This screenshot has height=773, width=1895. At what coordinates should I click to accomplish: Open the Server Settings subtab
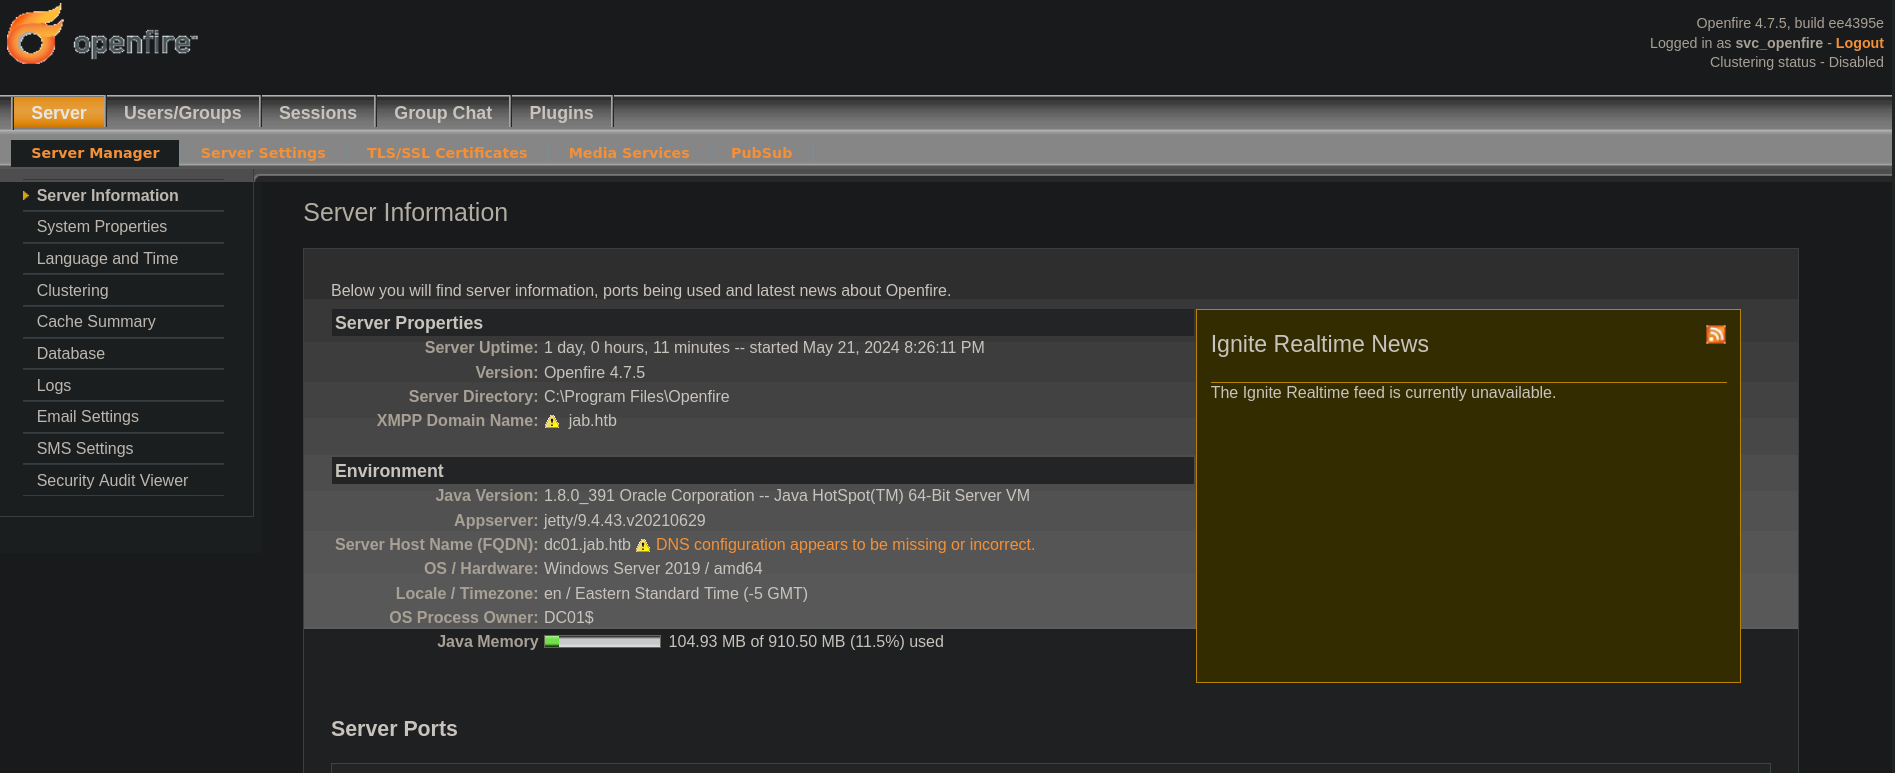pos(263,153)
